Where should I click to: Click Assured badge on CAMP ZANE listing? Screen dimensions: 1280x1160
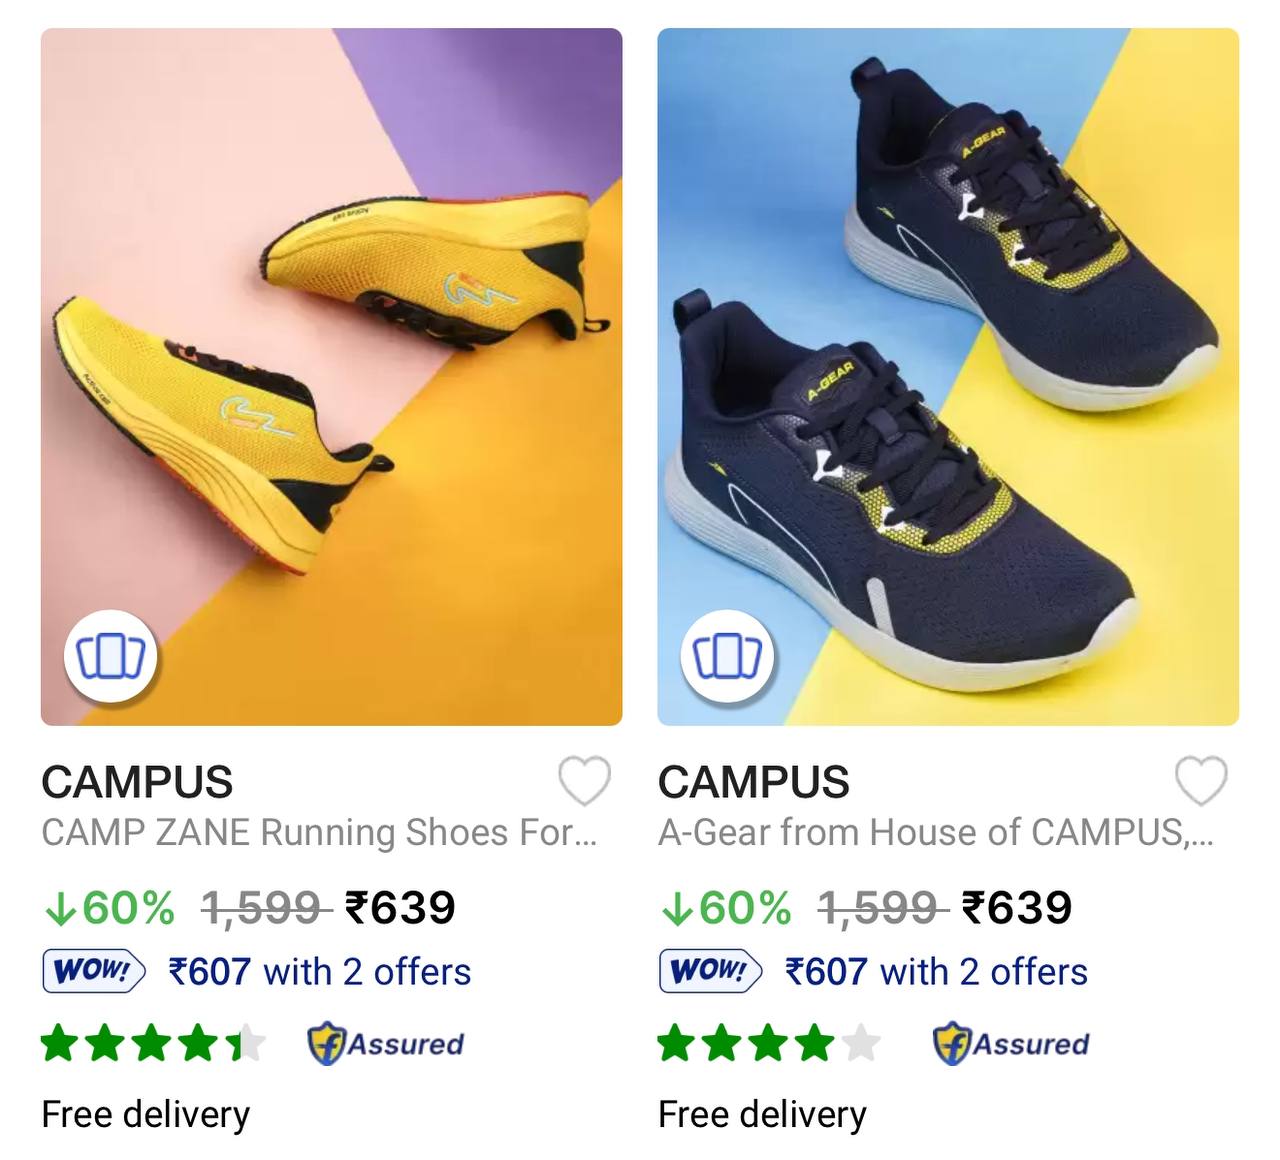coord(385,1044)
